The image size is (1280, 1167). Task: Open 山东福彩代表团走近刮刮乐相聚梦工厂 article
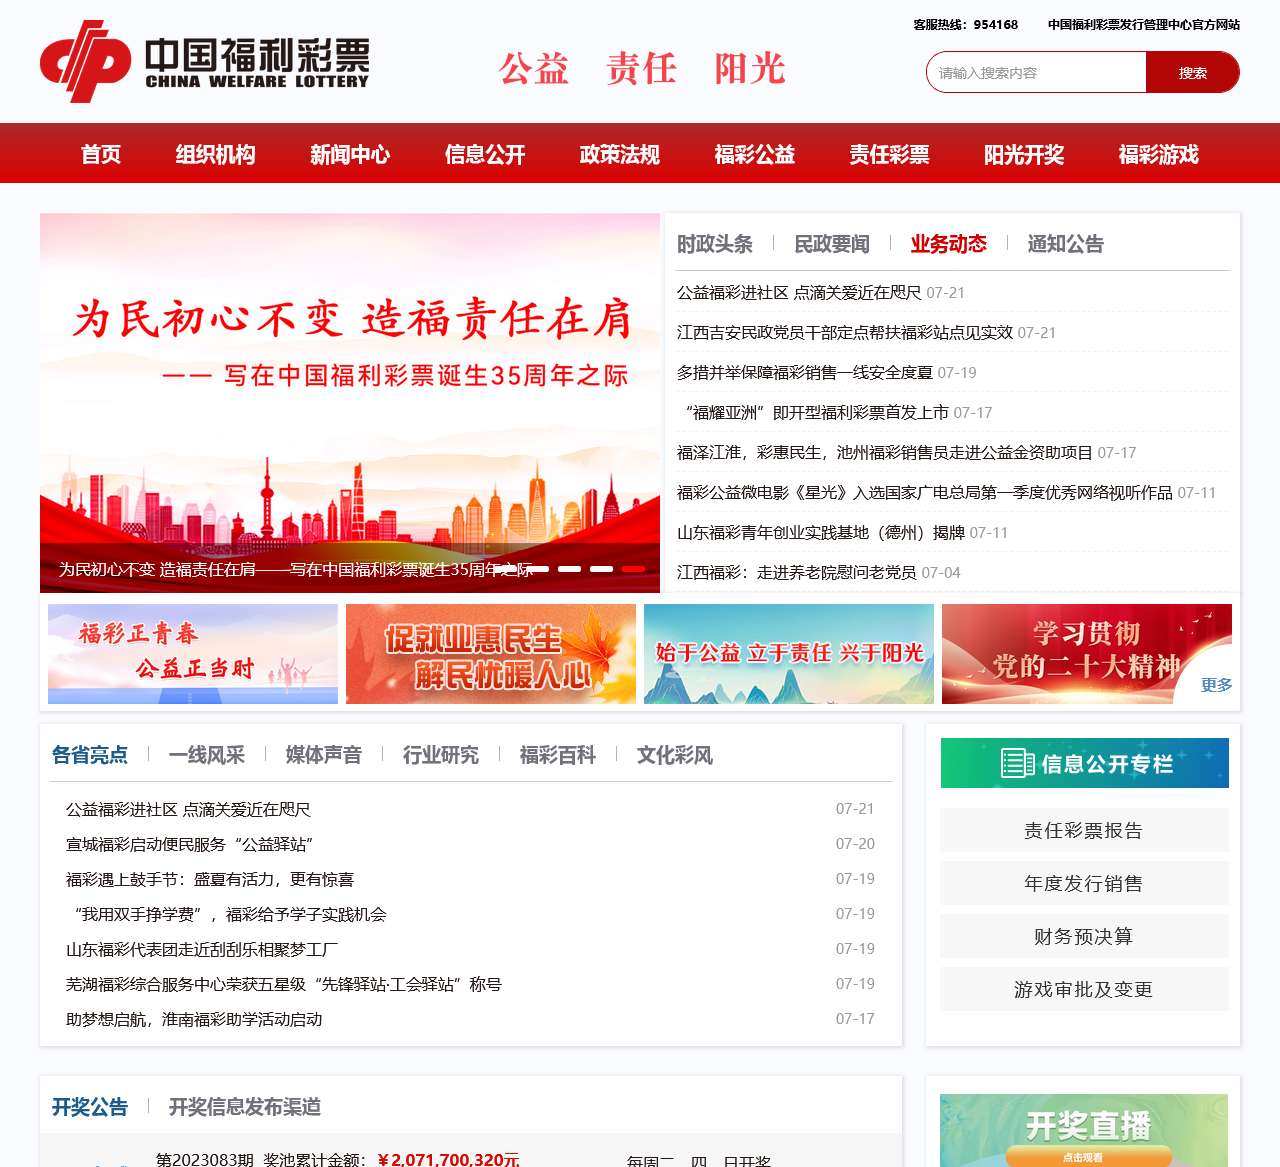(x=202, y=949)
